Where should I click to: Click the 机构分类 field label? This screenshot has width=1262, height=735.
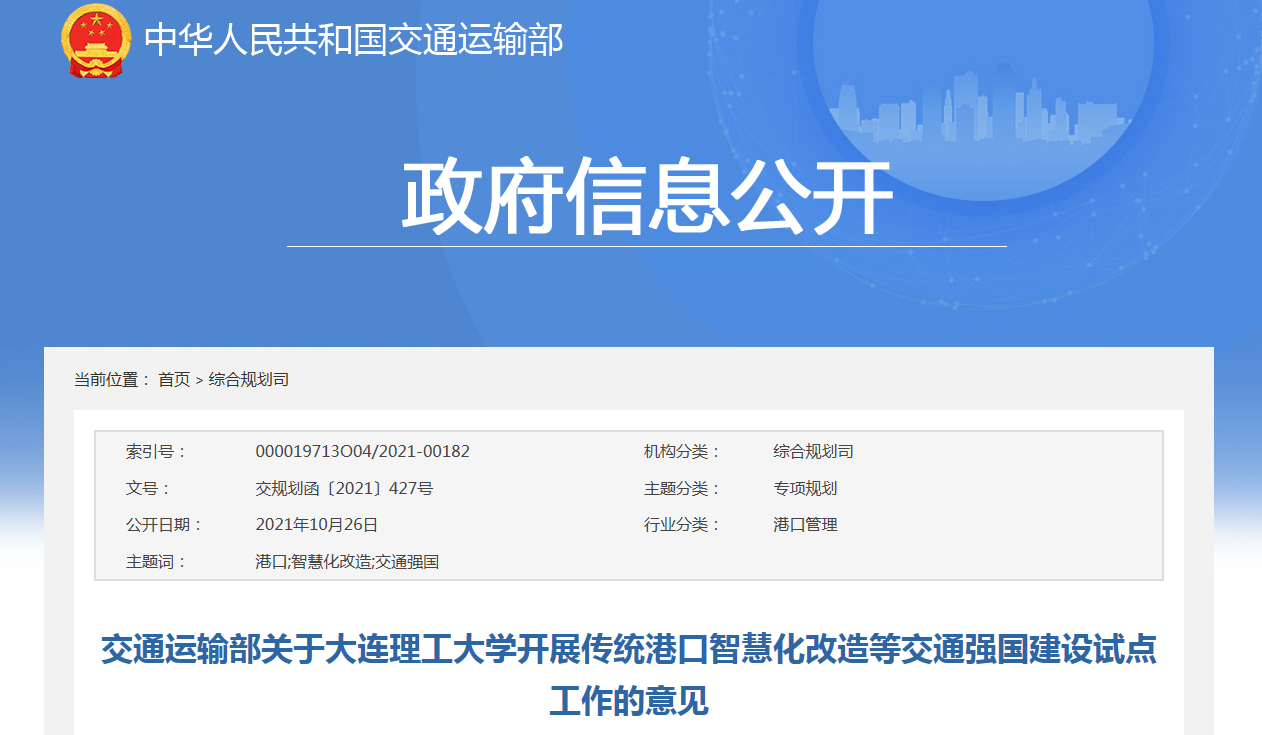[x=682, y=452]
